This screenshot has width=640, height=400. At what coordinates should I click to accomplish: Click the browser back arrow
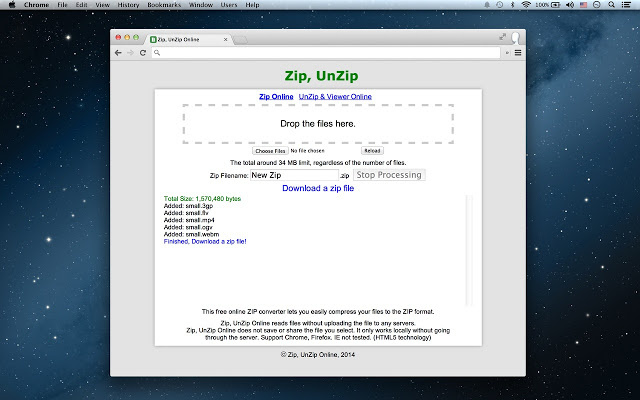pyautogui.click(x=119, y=52)
